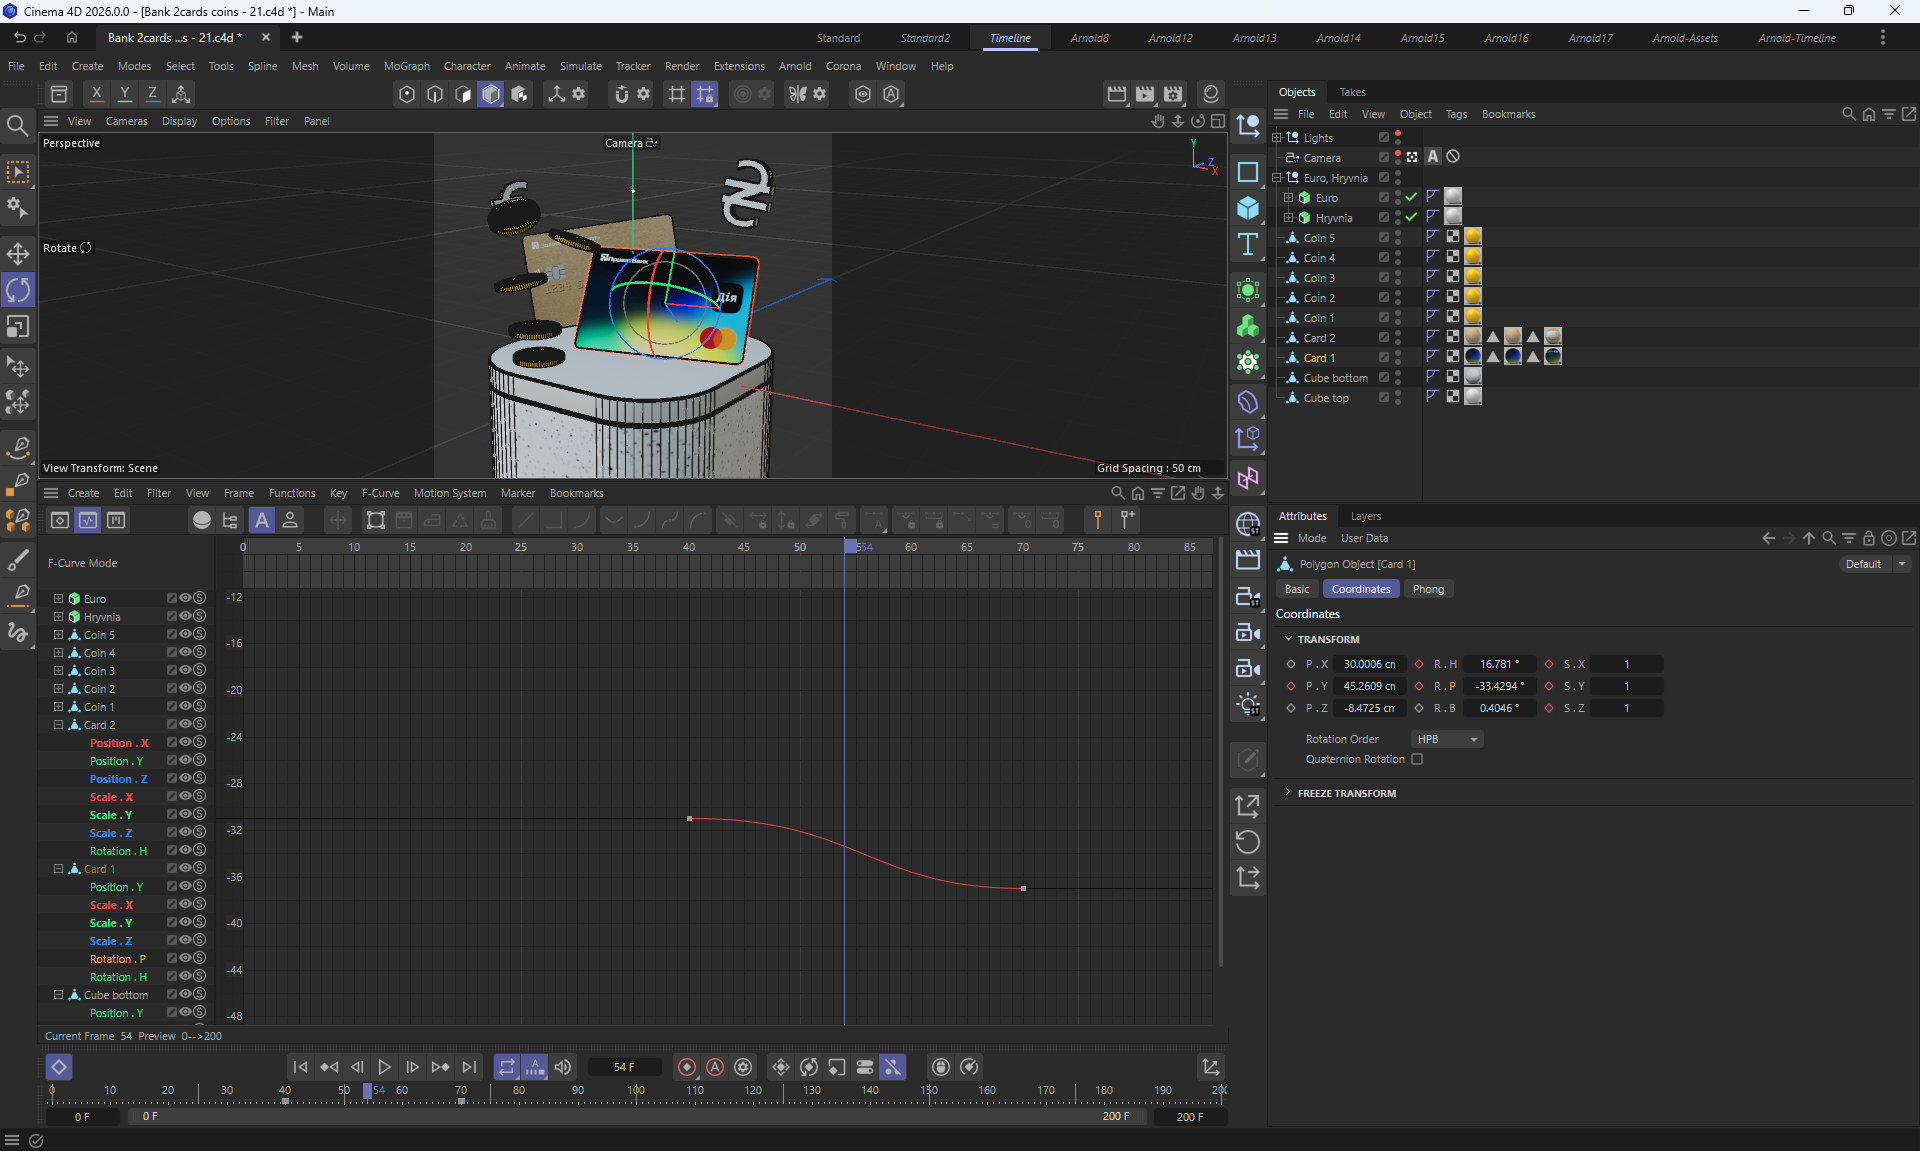The height and width of the screenshot is (1151, 1920).
Task: Jump to the animation end
Action: pyautogui.click(x=469, y=1067)
